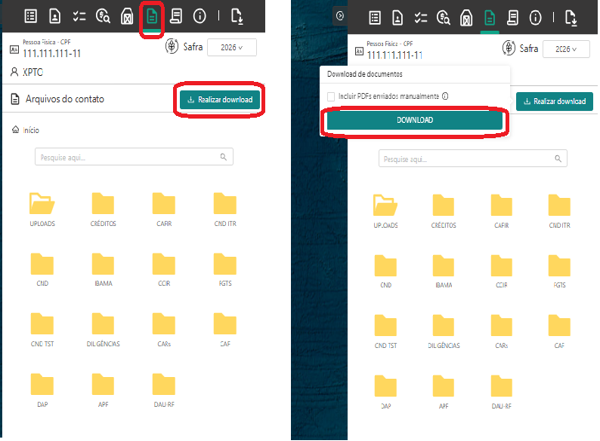
Task: Open the info icon in the left panel toolbar
Action: pyautogui.click(x=199, y=16)
